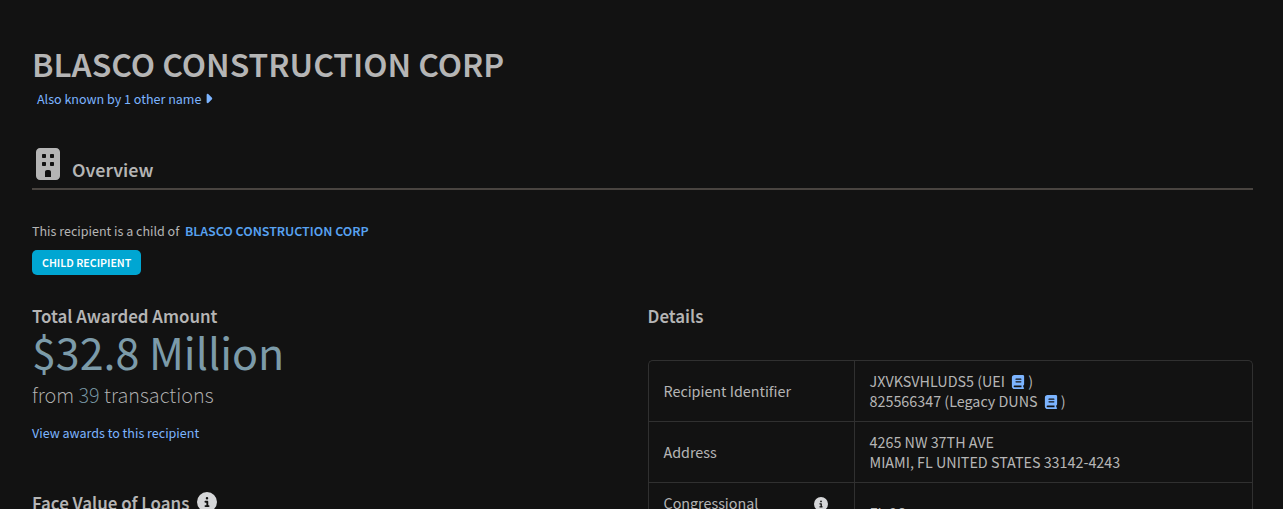Show info for Face Value of Loans

coord(207,501)
